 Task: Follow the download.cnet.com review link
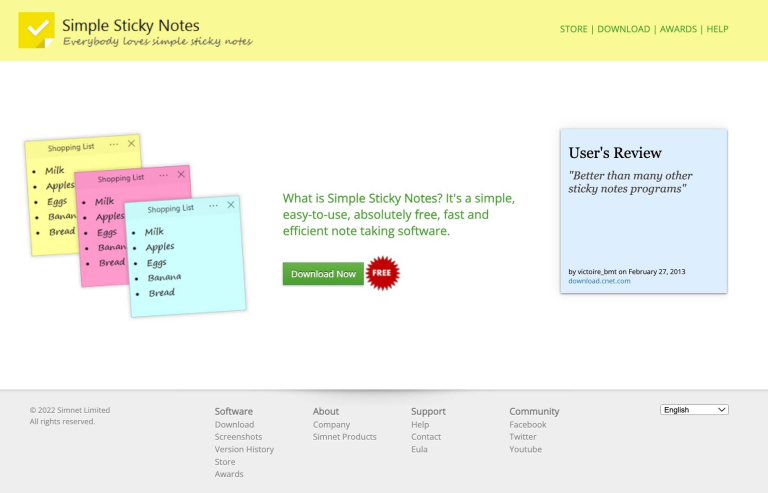pyautogui.click(x=599, y=281)
